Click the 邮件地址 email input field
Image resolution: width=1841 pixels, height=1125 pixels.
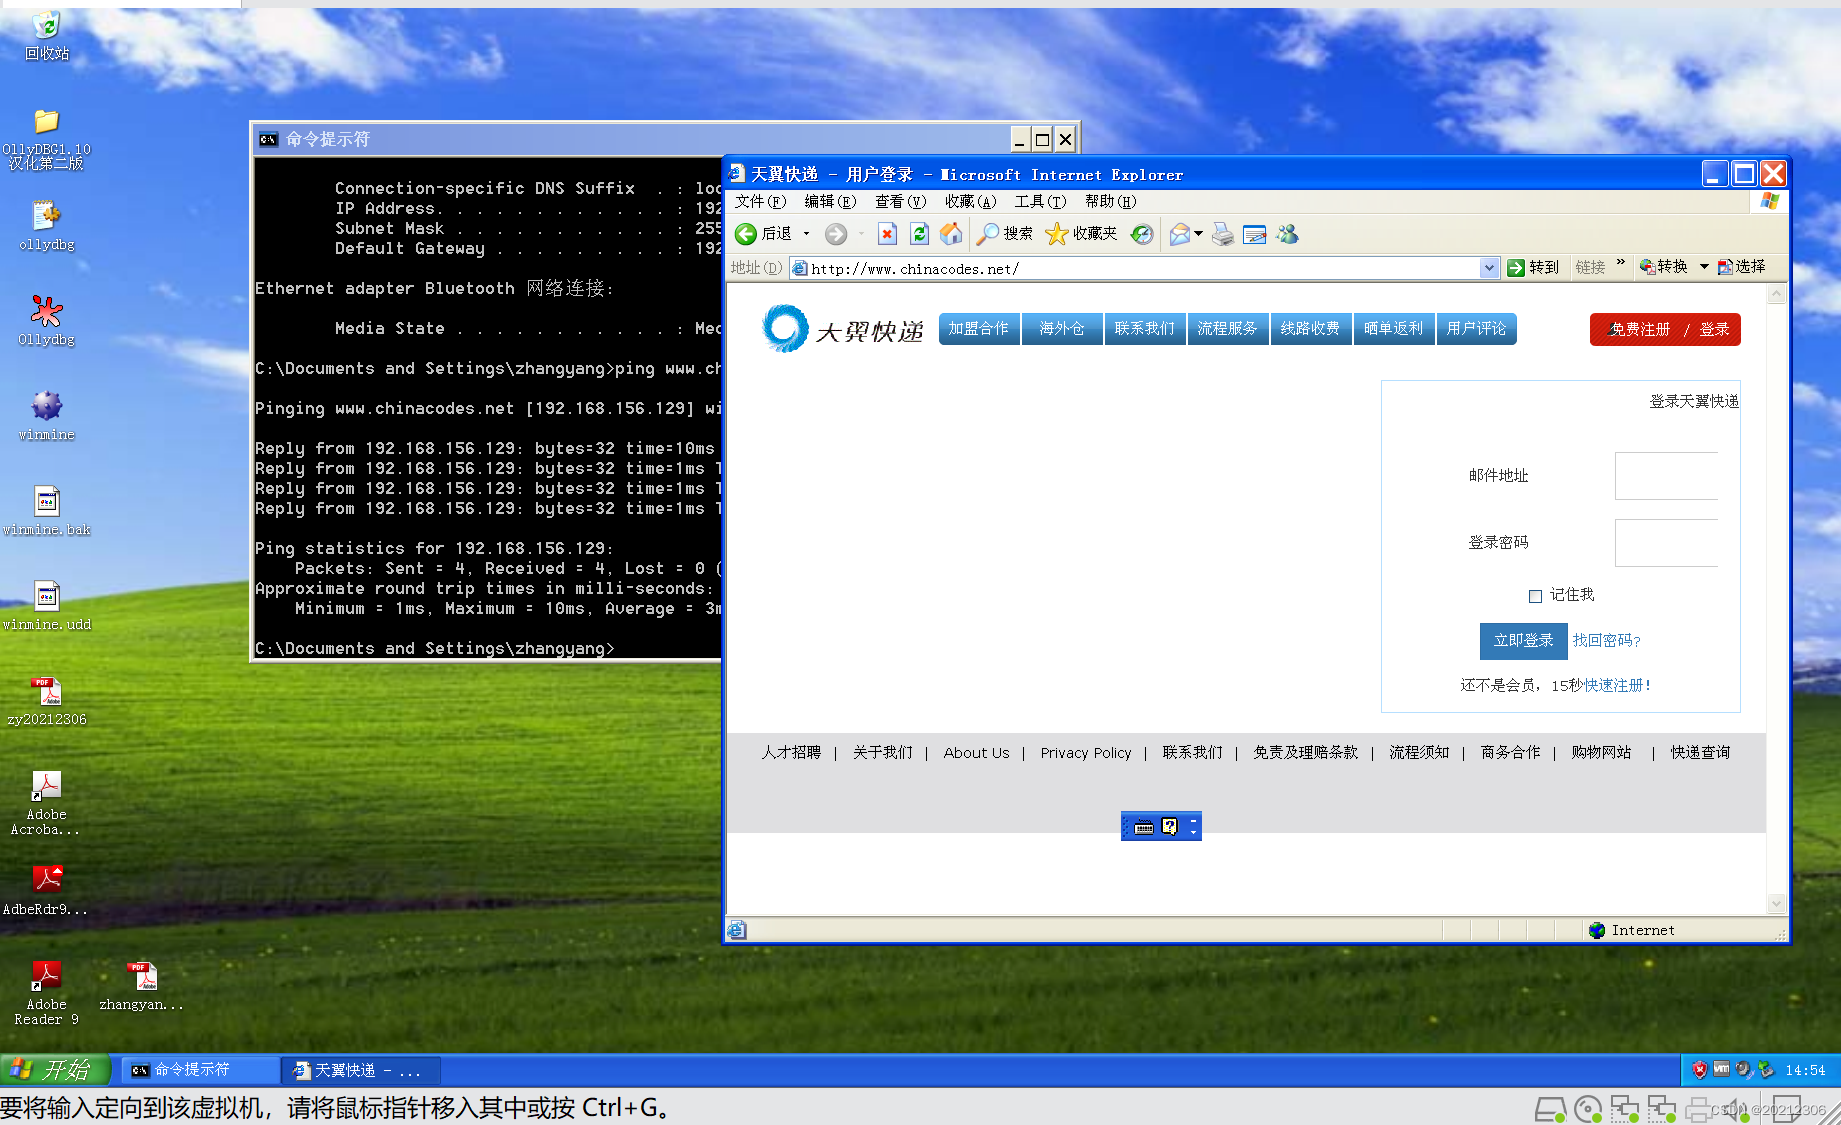tap(1666, 476)
